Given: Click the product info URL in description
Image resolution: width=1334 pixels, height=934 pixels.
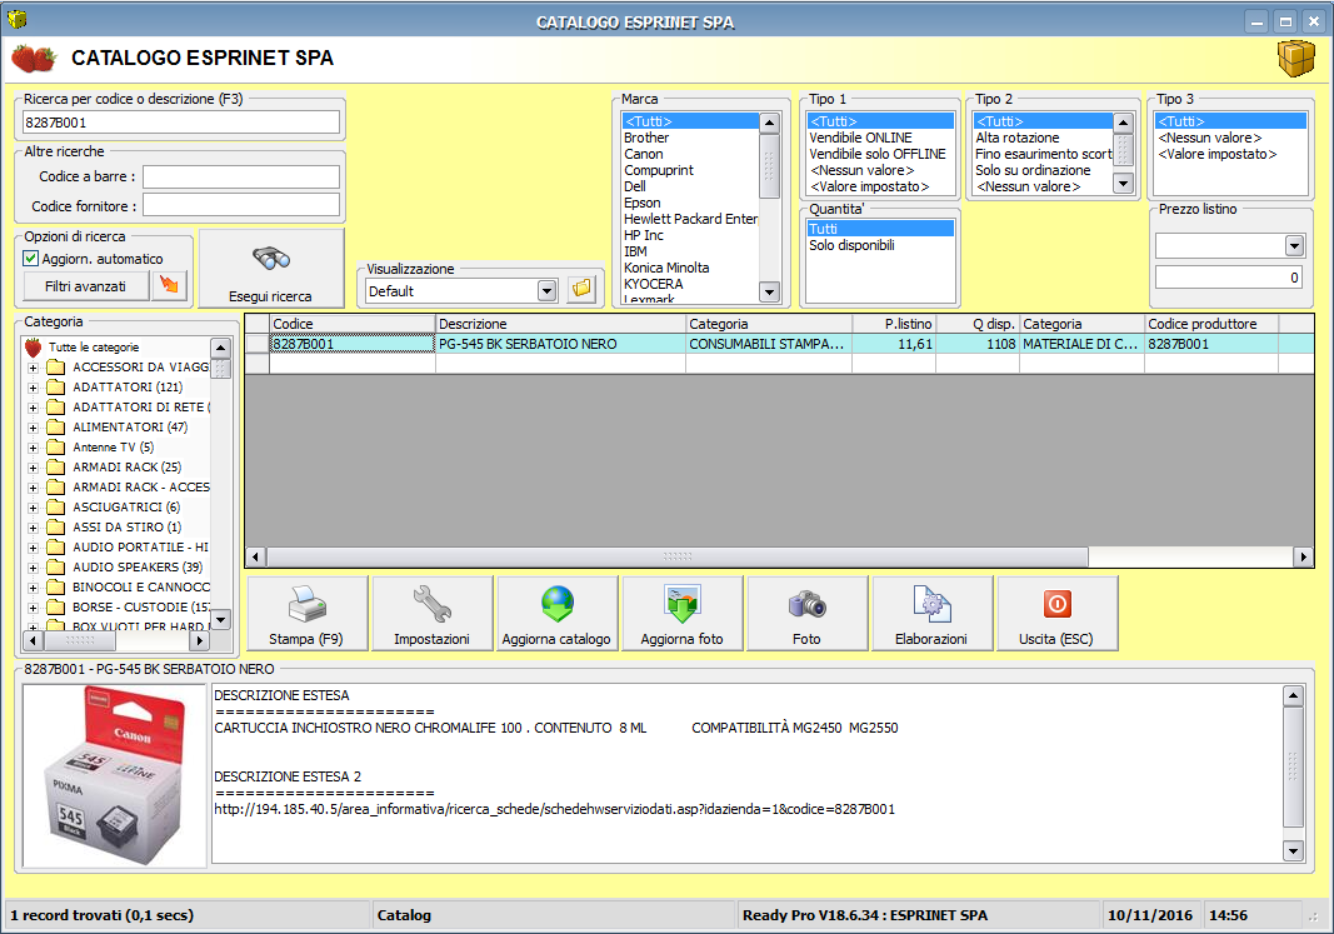Looking at the screenshot, I should tap(554, 809).
